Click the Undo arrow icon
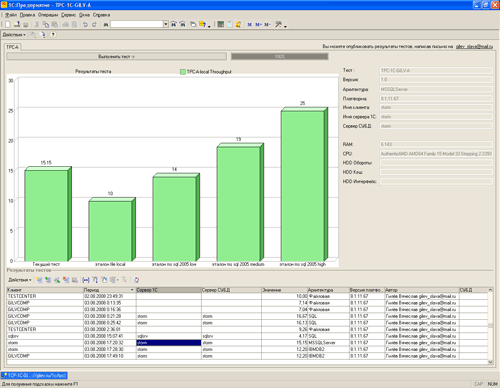This screenshot has width=500, height=388. (x=85, y=24)
